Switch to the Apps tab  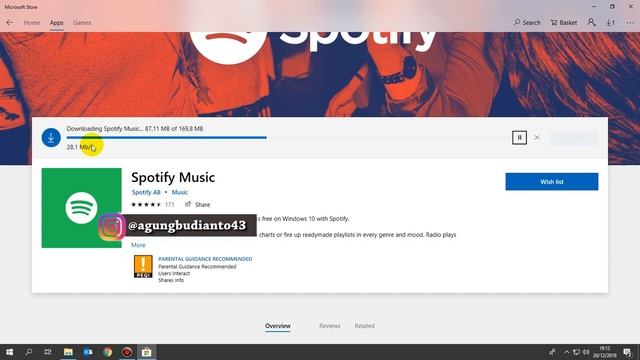(x=56, y=22)
